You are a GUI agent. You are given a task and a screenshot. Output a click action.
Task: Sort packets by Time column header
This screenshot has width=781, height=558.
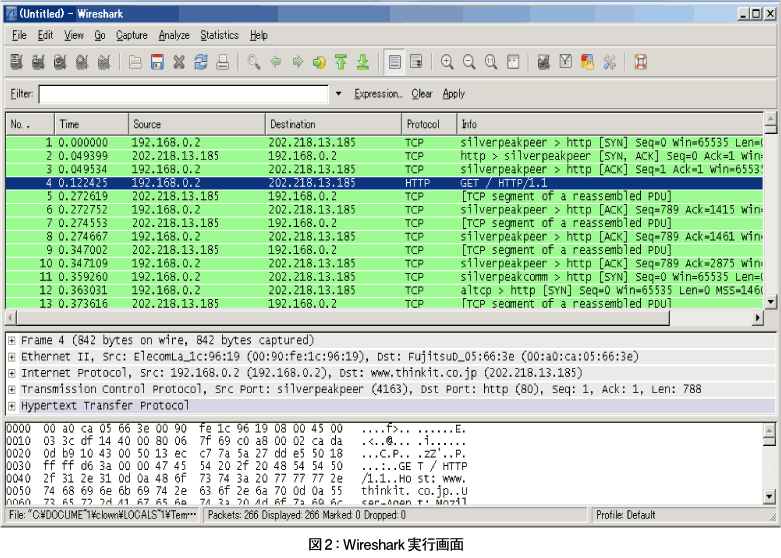pyautogui.click(x=91, y=124)
